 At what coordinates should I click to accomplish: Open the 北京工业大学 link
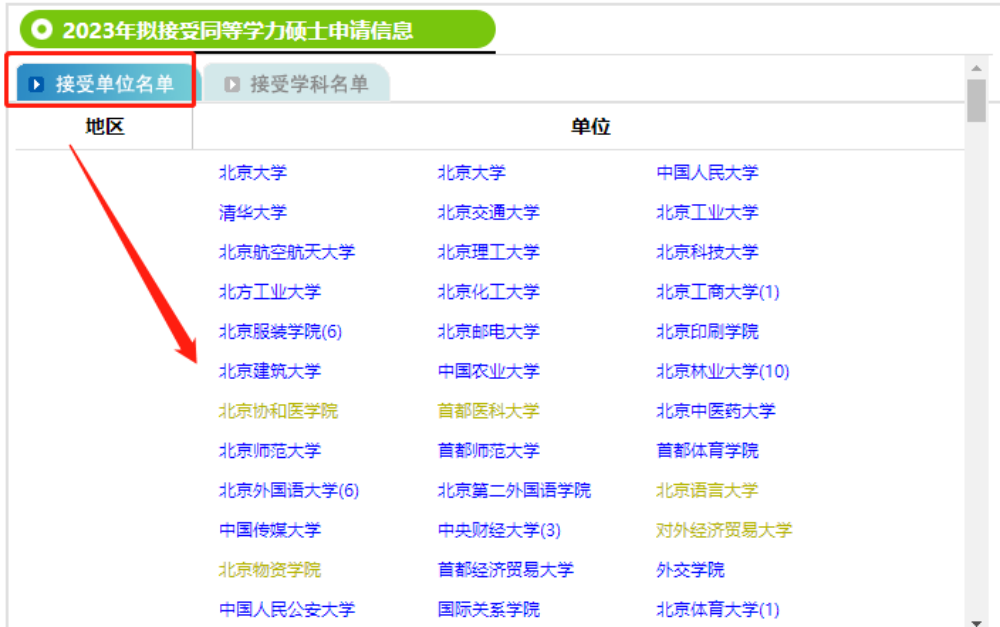point(707,212)
